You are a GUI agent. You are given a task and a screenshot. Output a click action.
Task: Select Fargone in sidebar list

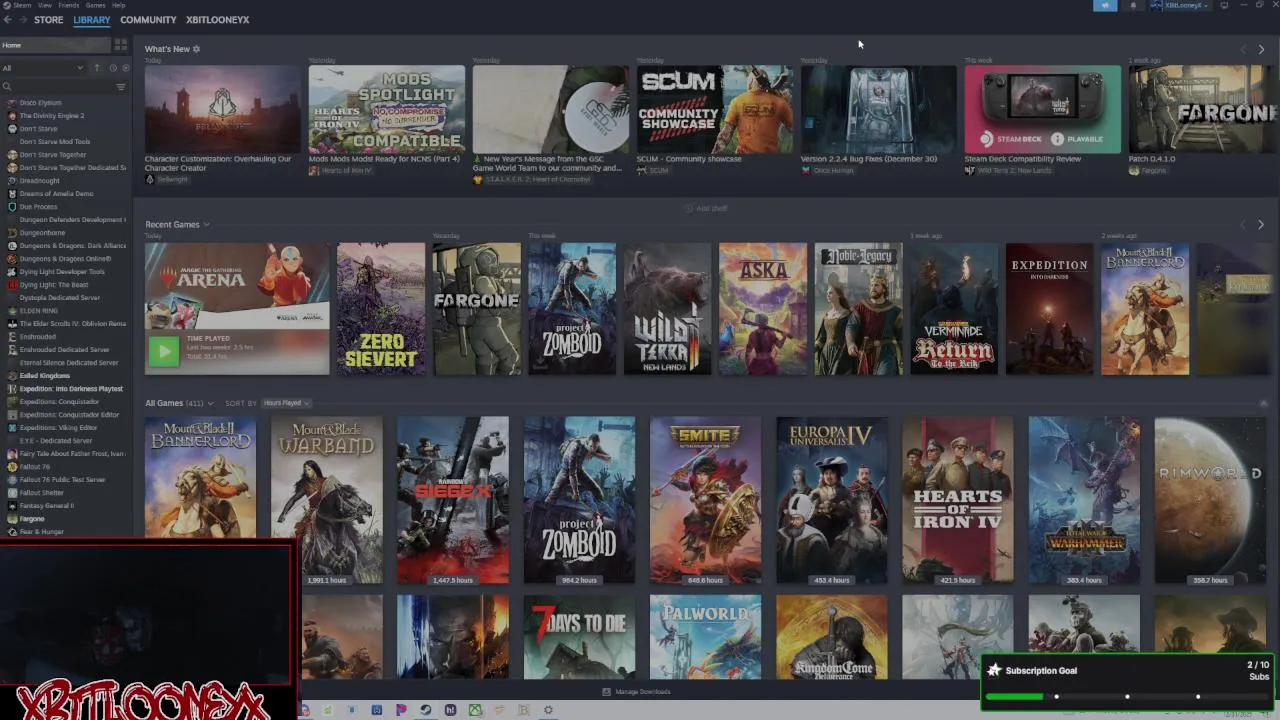[32, 519]
